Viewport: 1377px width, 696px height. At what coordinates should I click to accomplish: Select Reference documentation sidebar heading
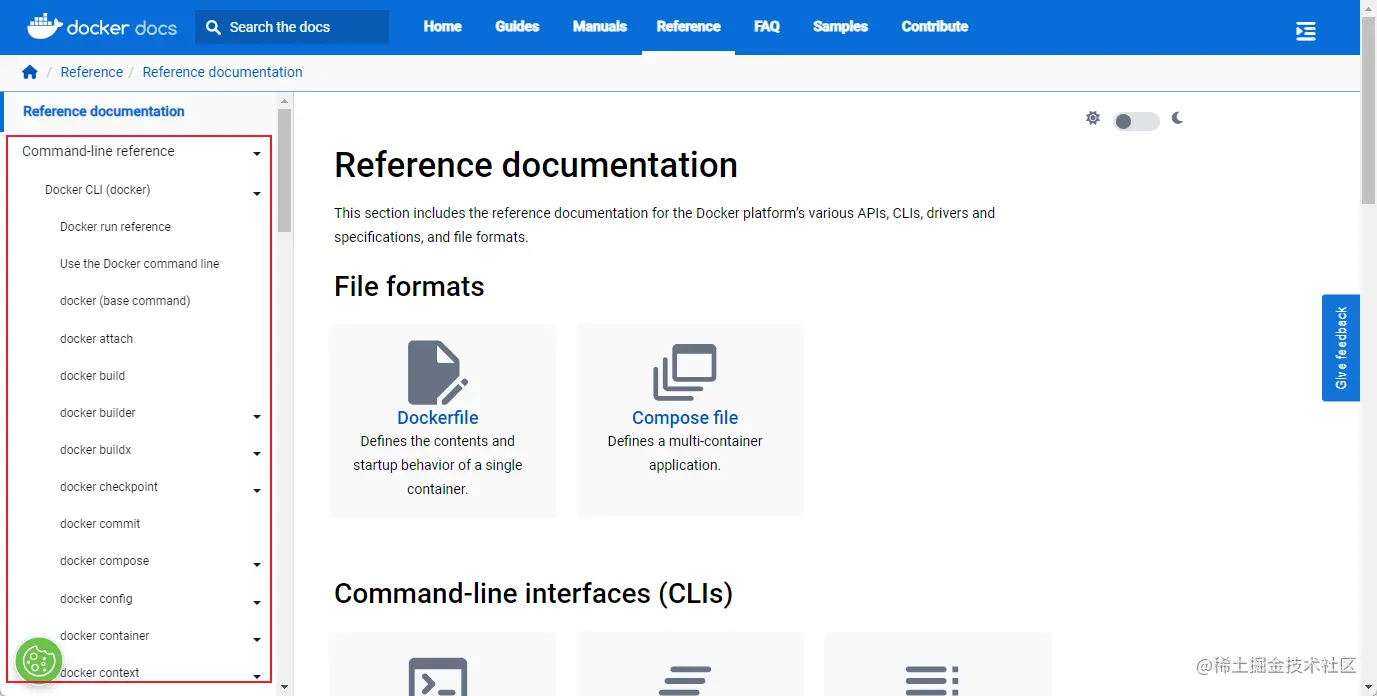click(104, 111)
